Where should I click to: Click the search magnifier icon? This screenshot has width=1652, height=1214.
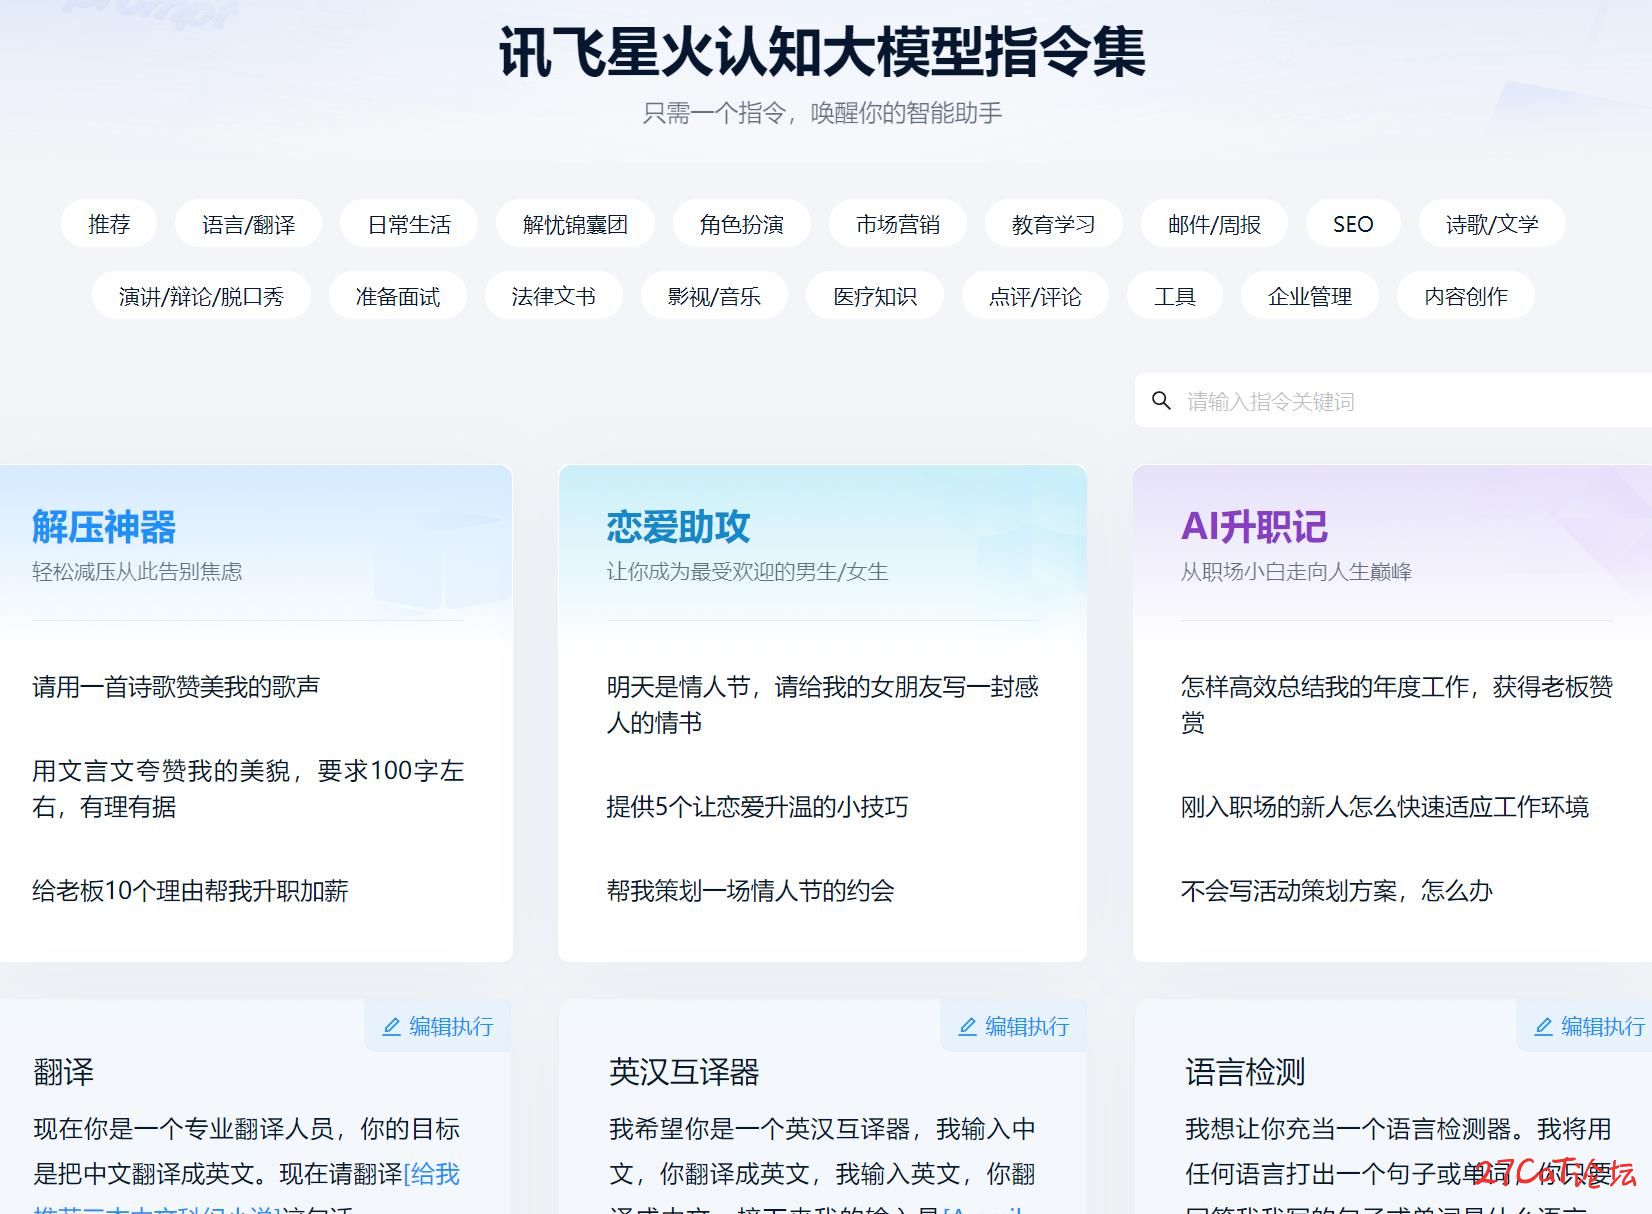(1161, 401)
